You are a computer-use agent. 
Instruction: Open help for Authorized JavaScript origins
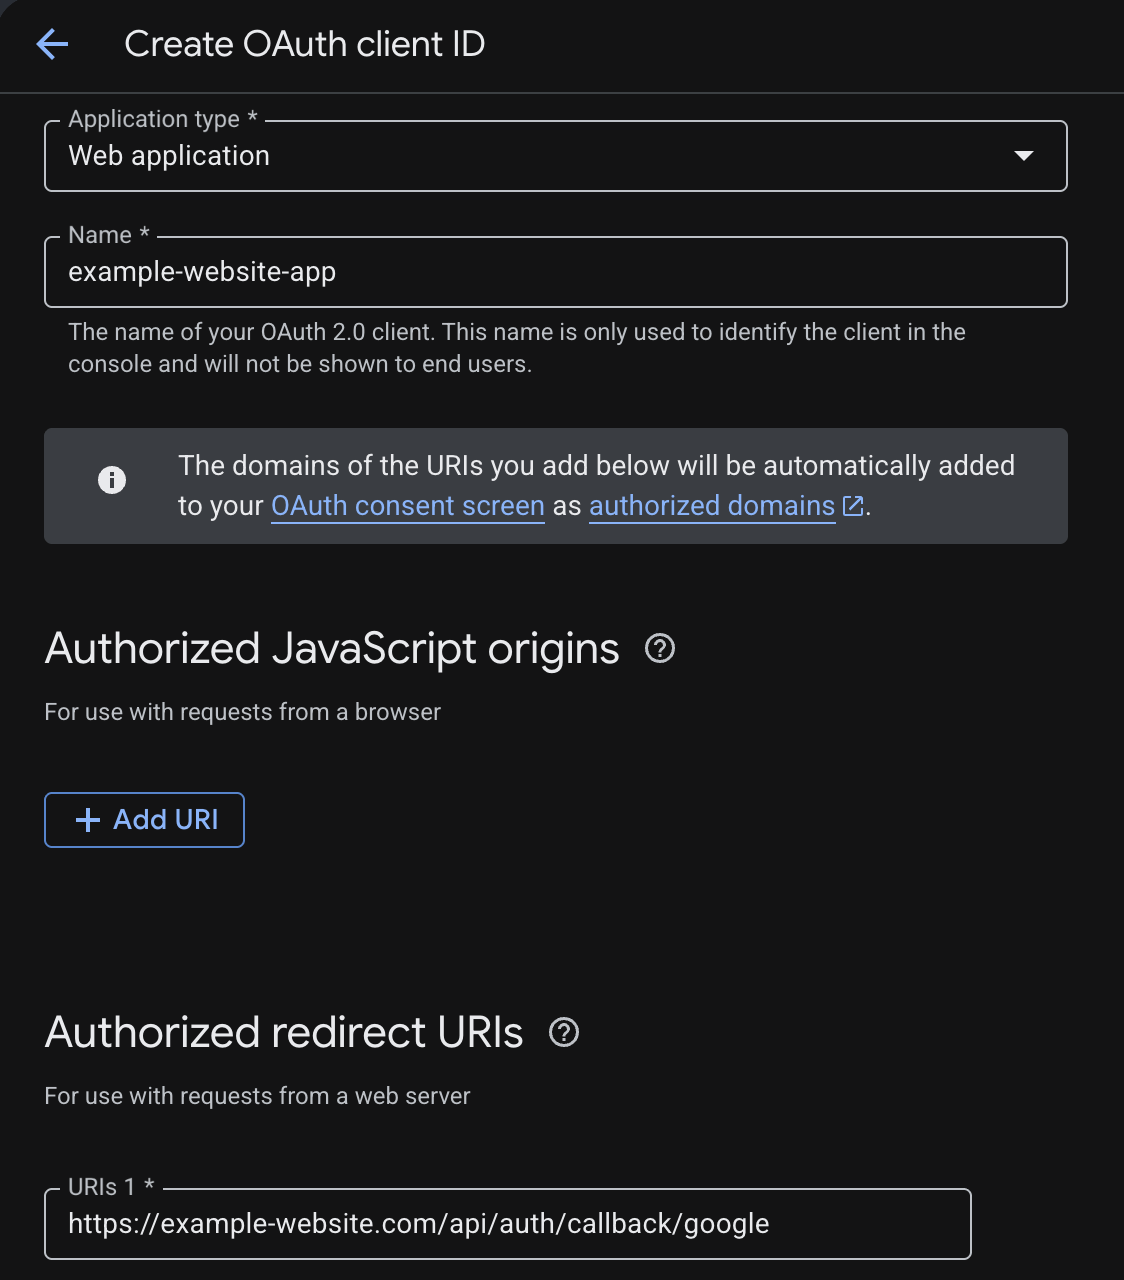point(660,648)
